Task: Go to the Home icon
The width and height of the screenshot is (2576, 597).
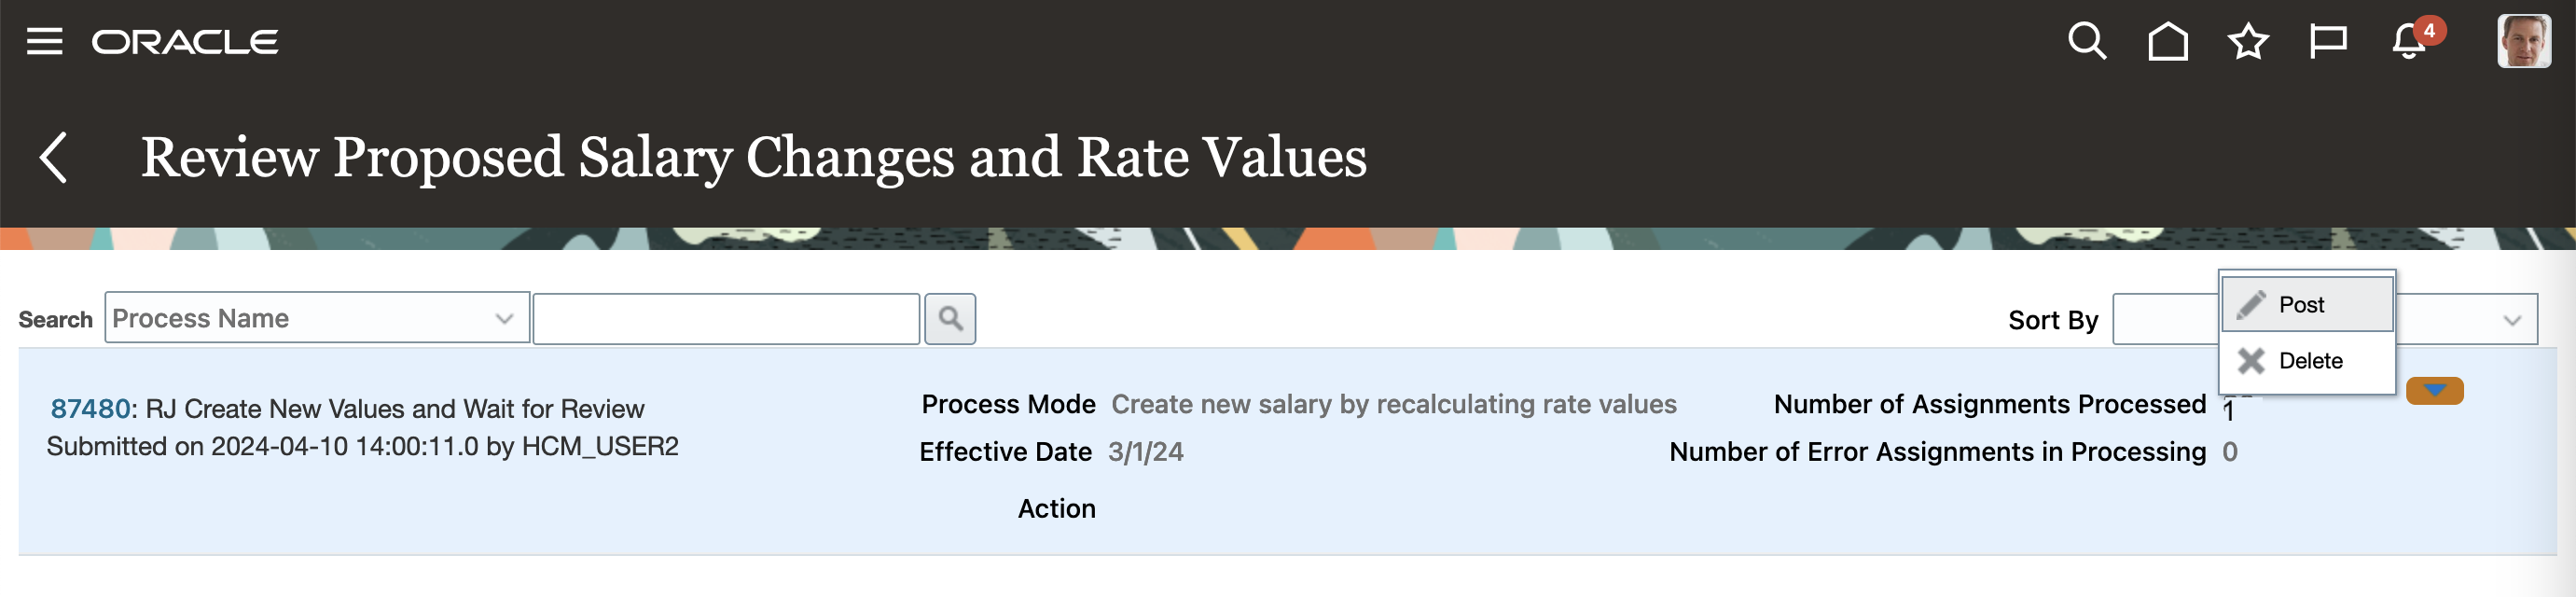Action: (x=2167, y=42)
